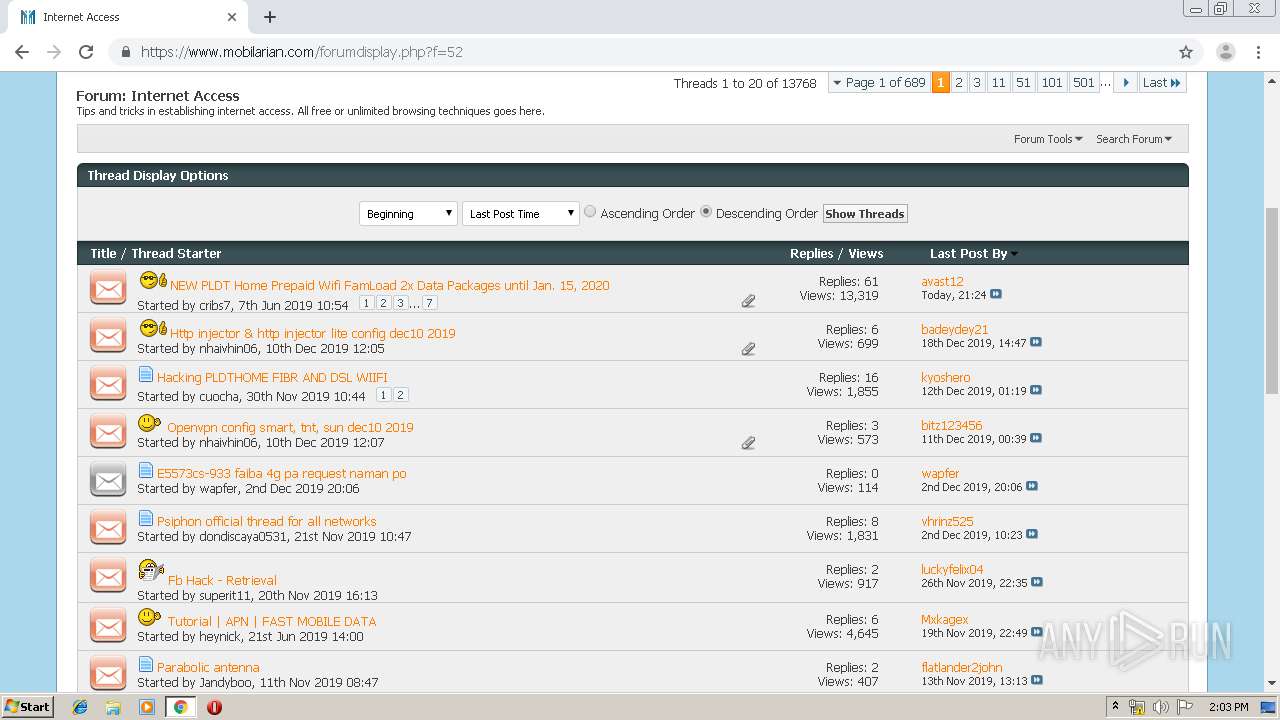The image size is (1280, 720).
Task: Click envelope icon of Hacking PLDTHOME thread
Action: pos(108,384)
